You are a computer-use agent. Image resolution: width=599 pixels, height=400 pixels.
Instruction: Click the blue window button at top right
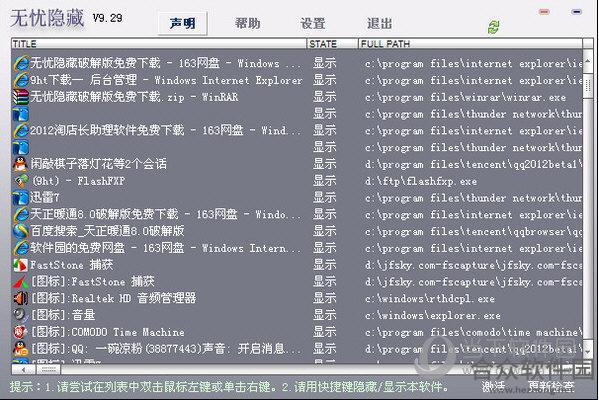(576, 12)
